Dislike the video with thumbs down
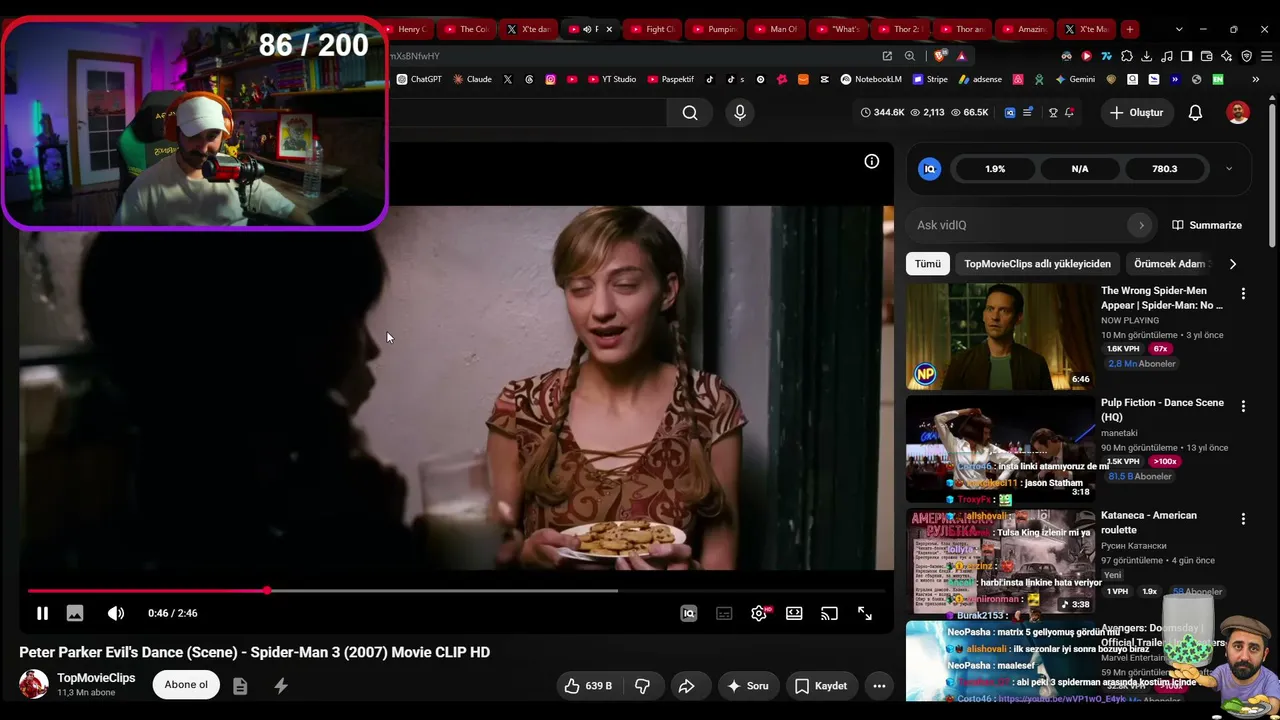The width and height of the screenshot is (1280, 720). (x=643, y=686)
